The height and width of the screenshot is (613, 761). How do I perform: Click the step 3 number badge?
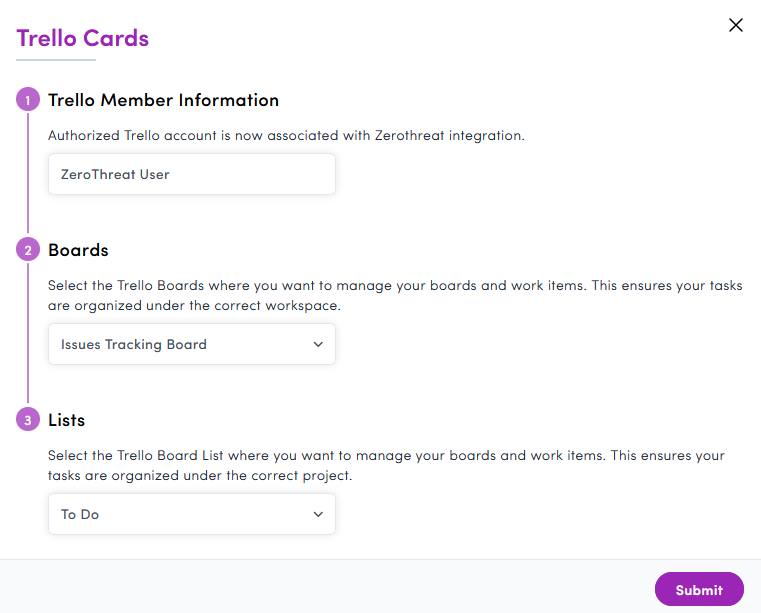click(28, 420)
